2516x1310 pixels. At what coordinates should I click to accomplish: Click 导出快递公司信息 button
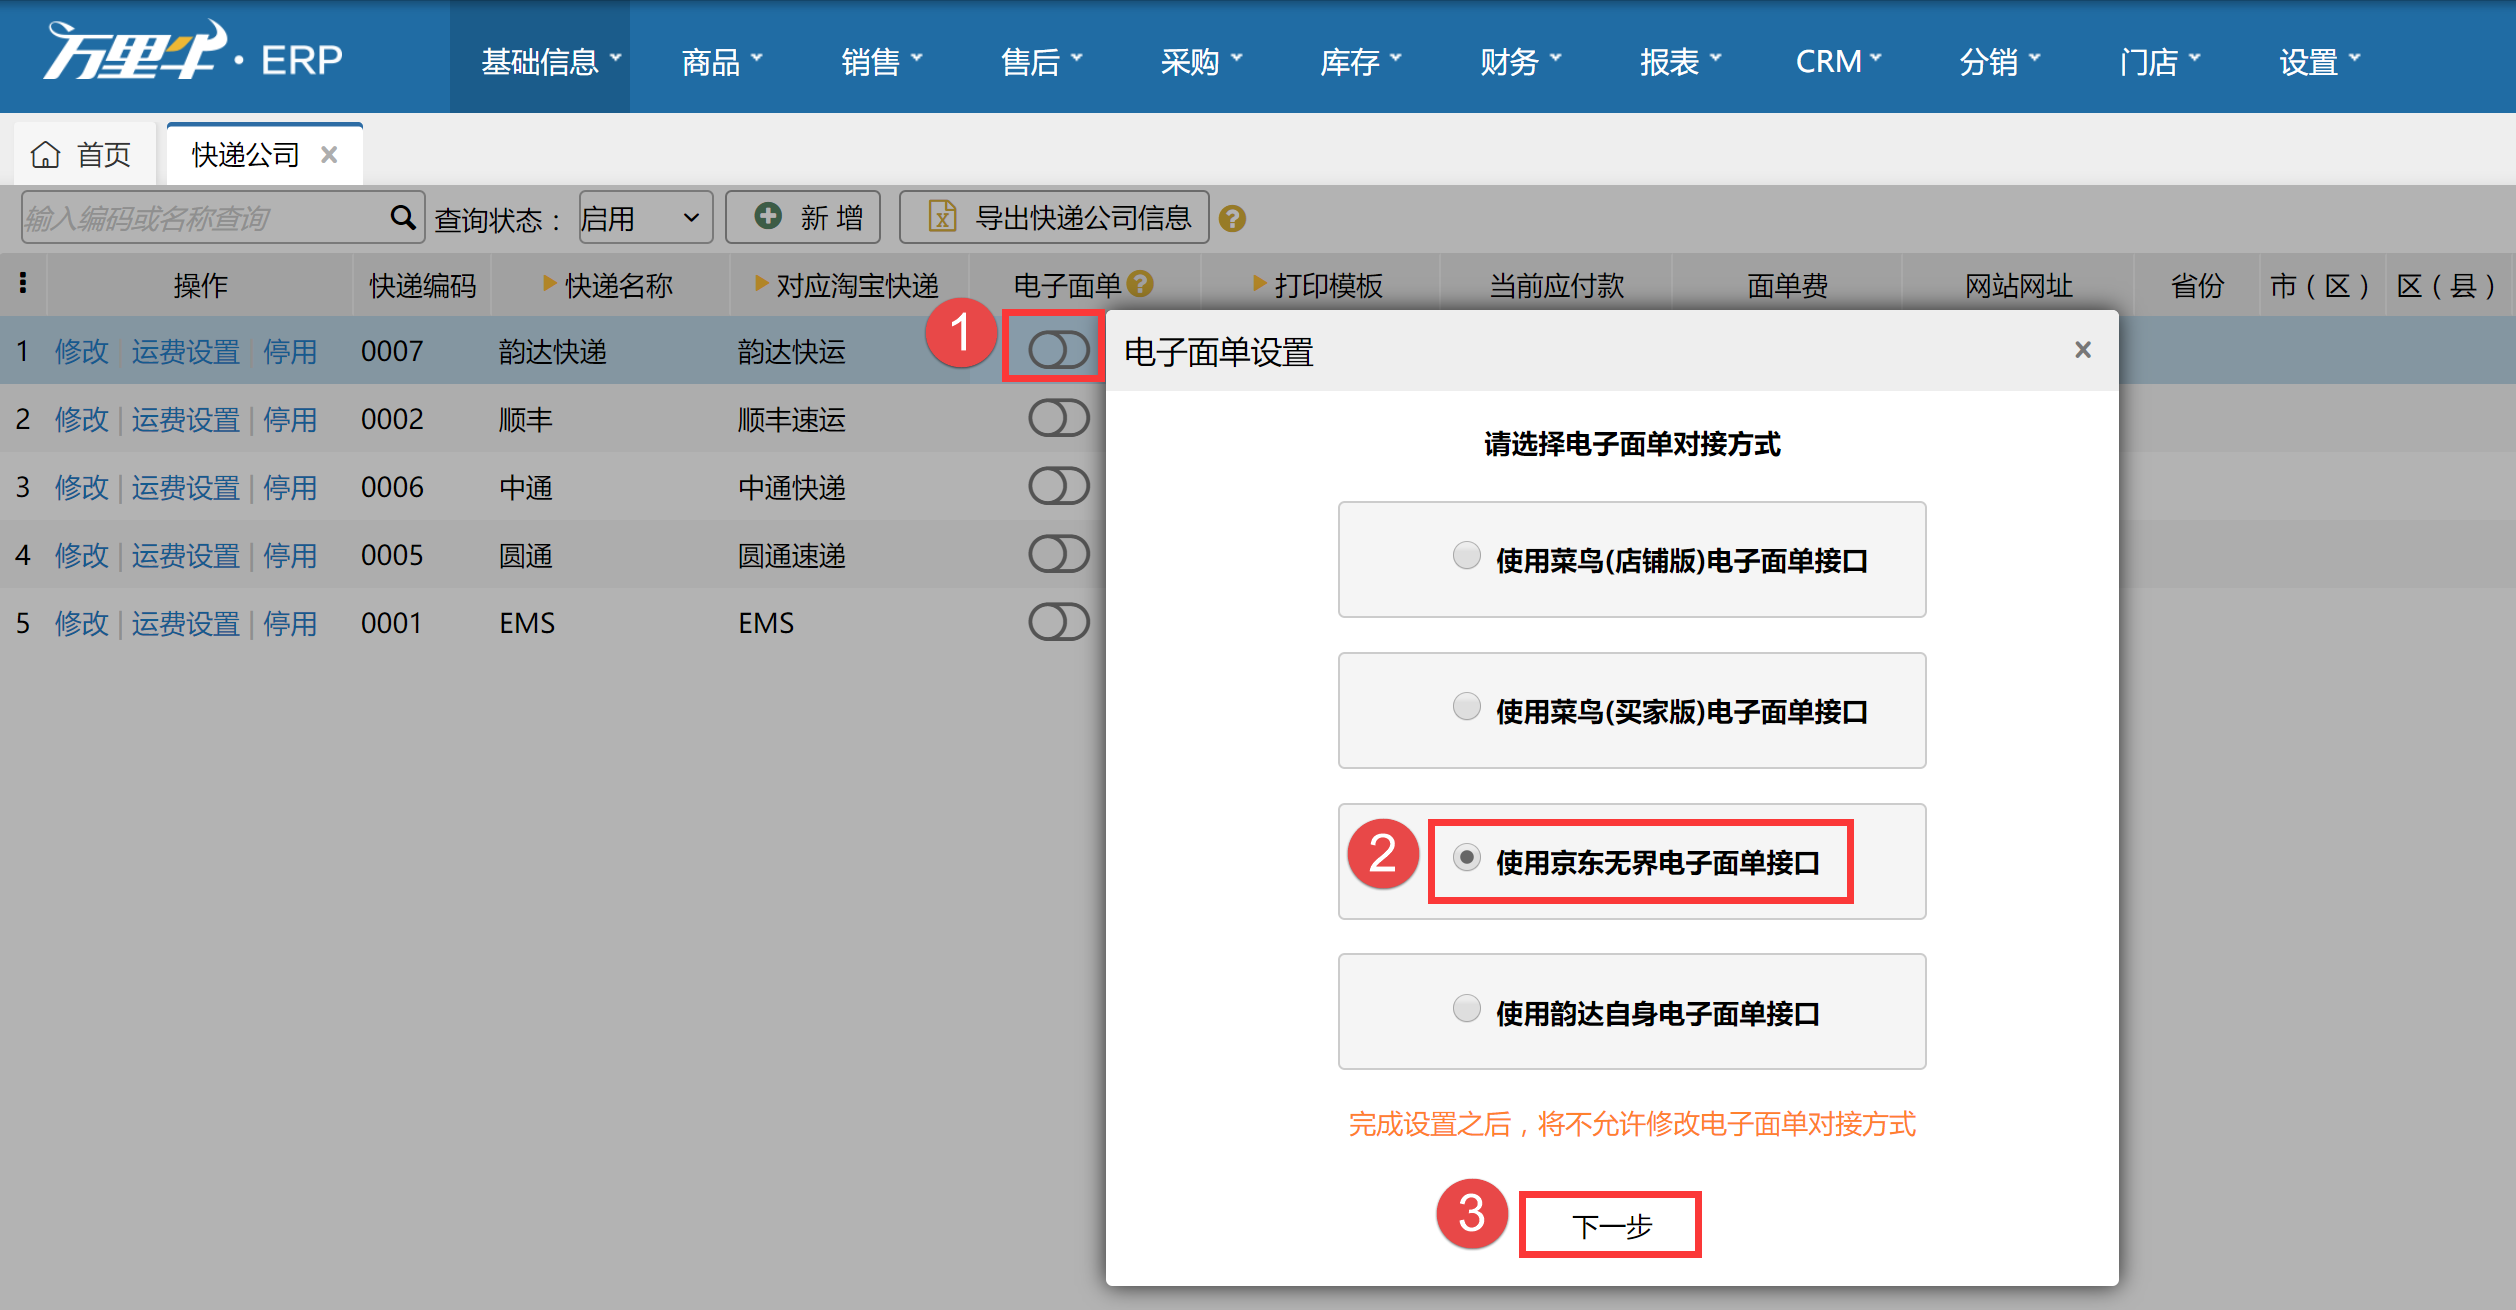(1054, 217)
